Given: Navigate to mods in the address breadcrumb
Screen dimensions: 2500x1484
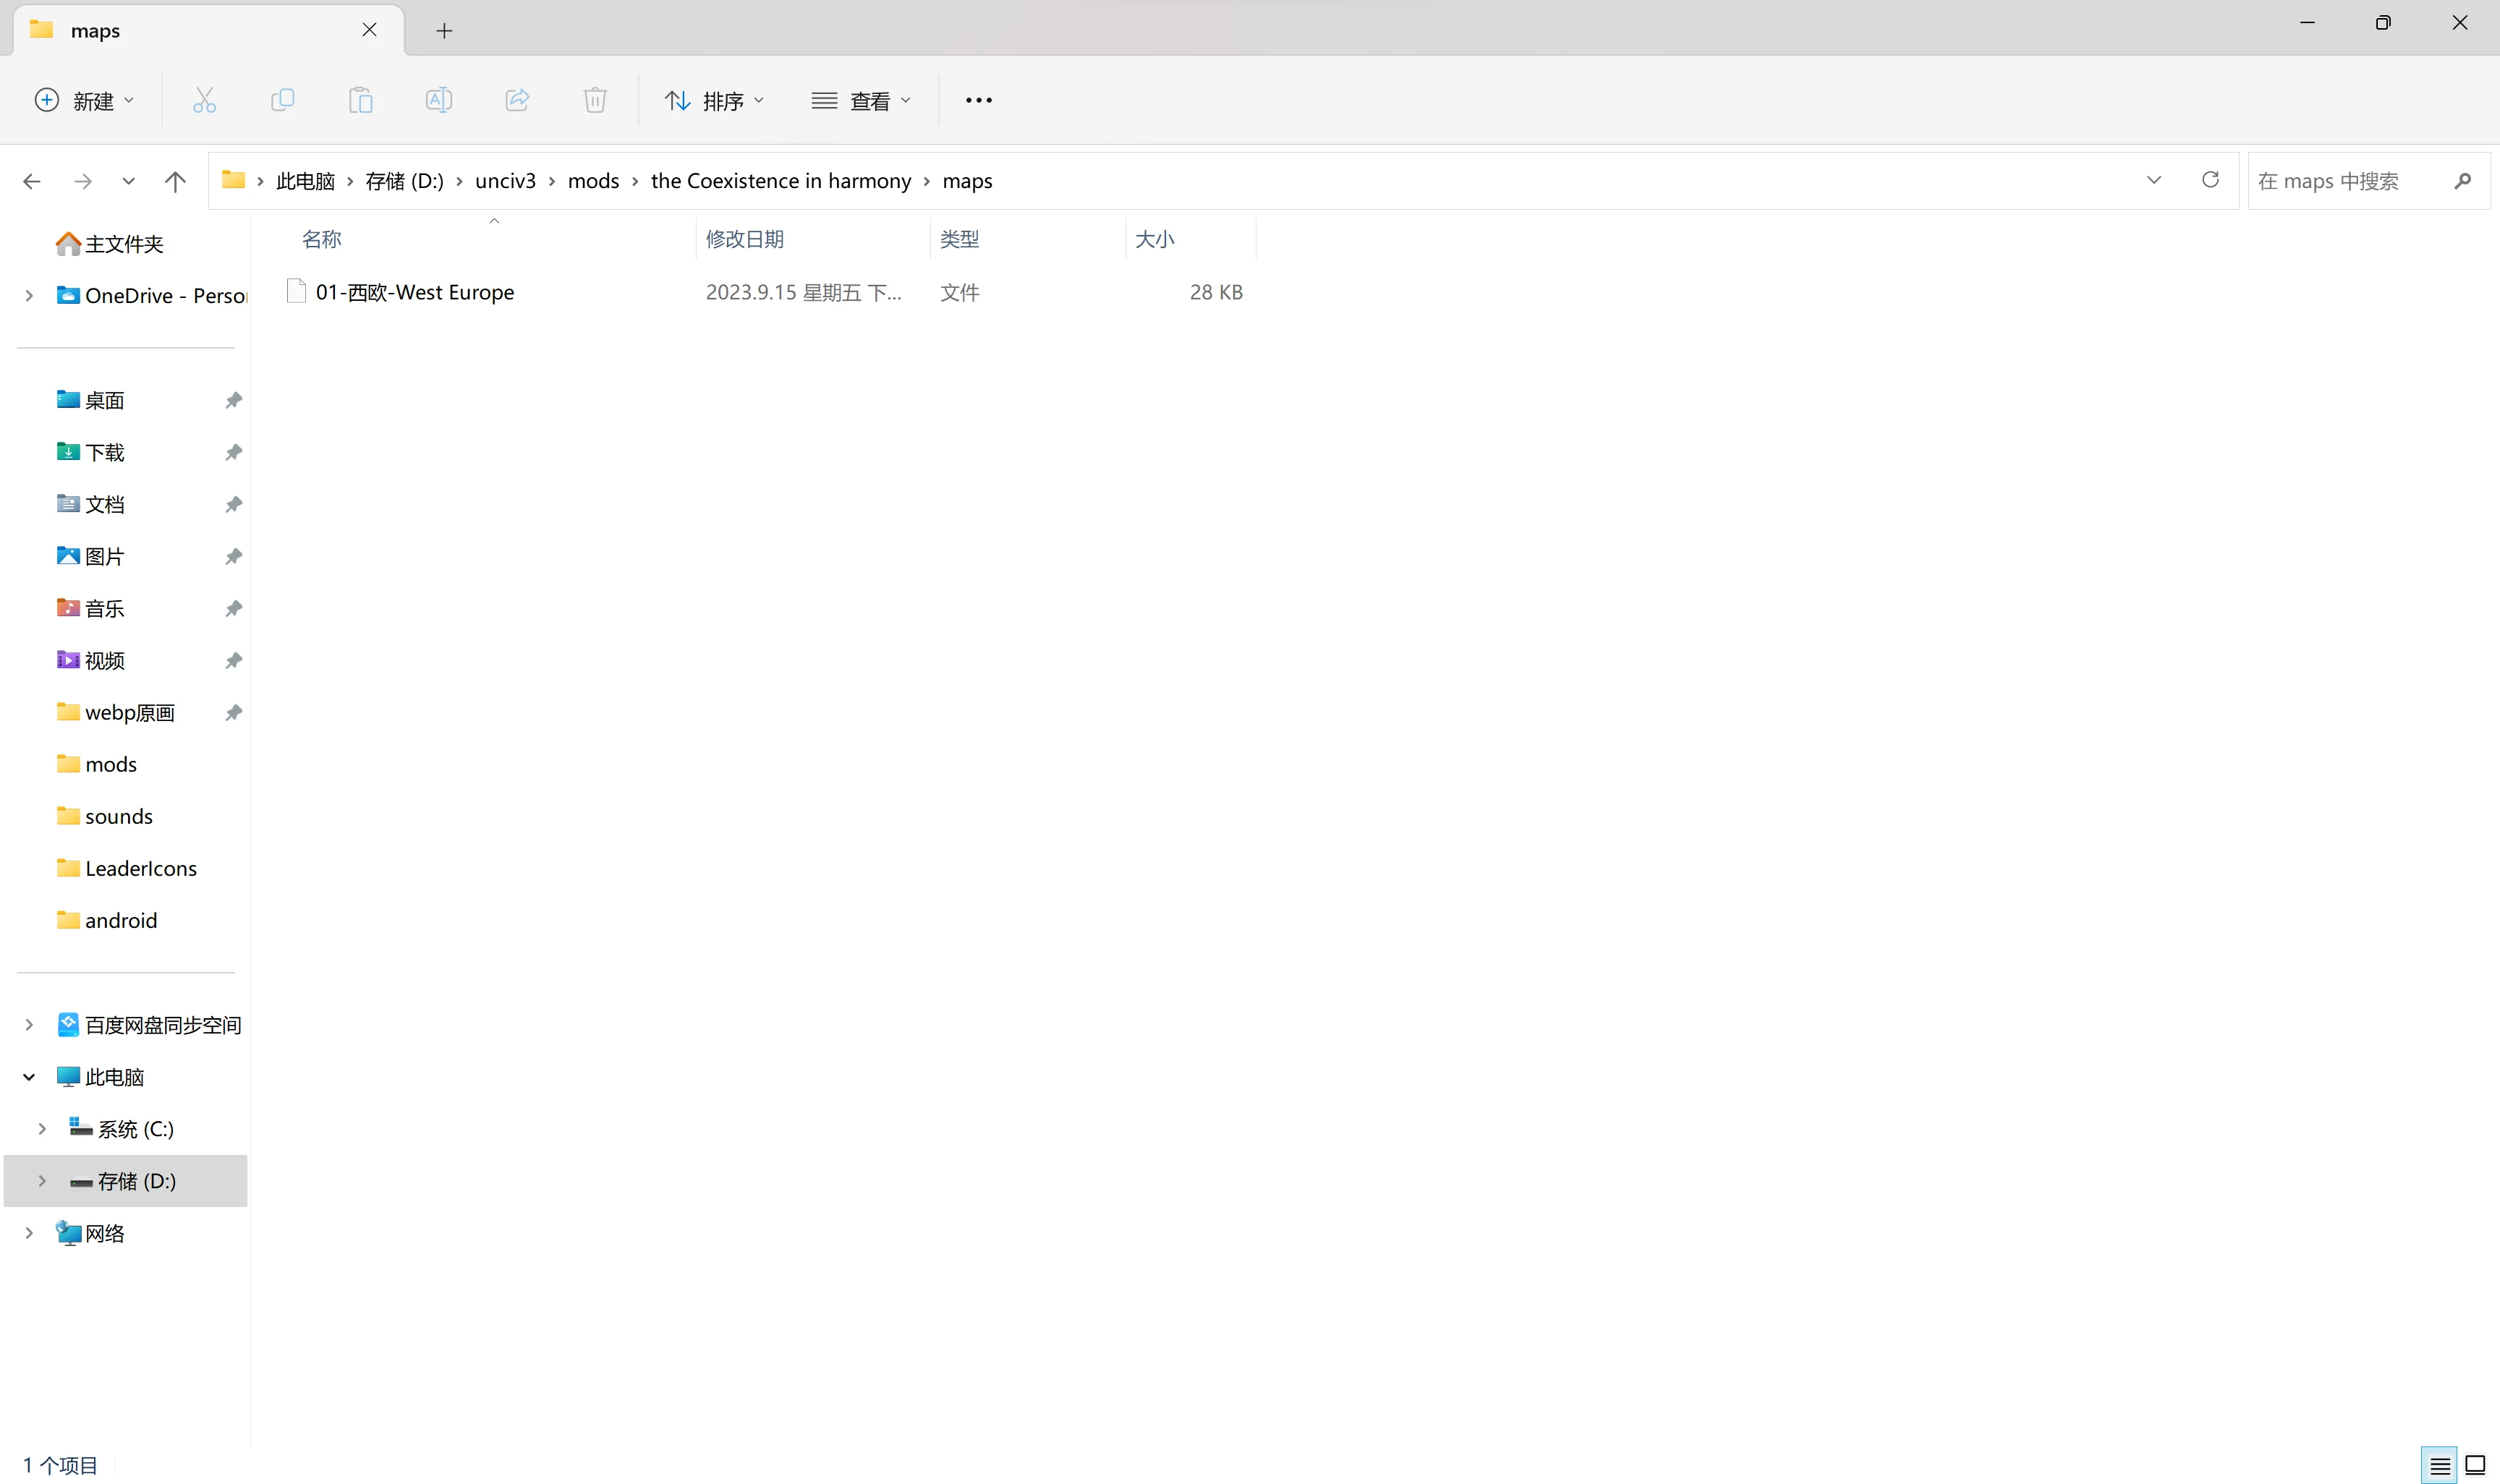Looking at the screenshot, I should point(593,181).
